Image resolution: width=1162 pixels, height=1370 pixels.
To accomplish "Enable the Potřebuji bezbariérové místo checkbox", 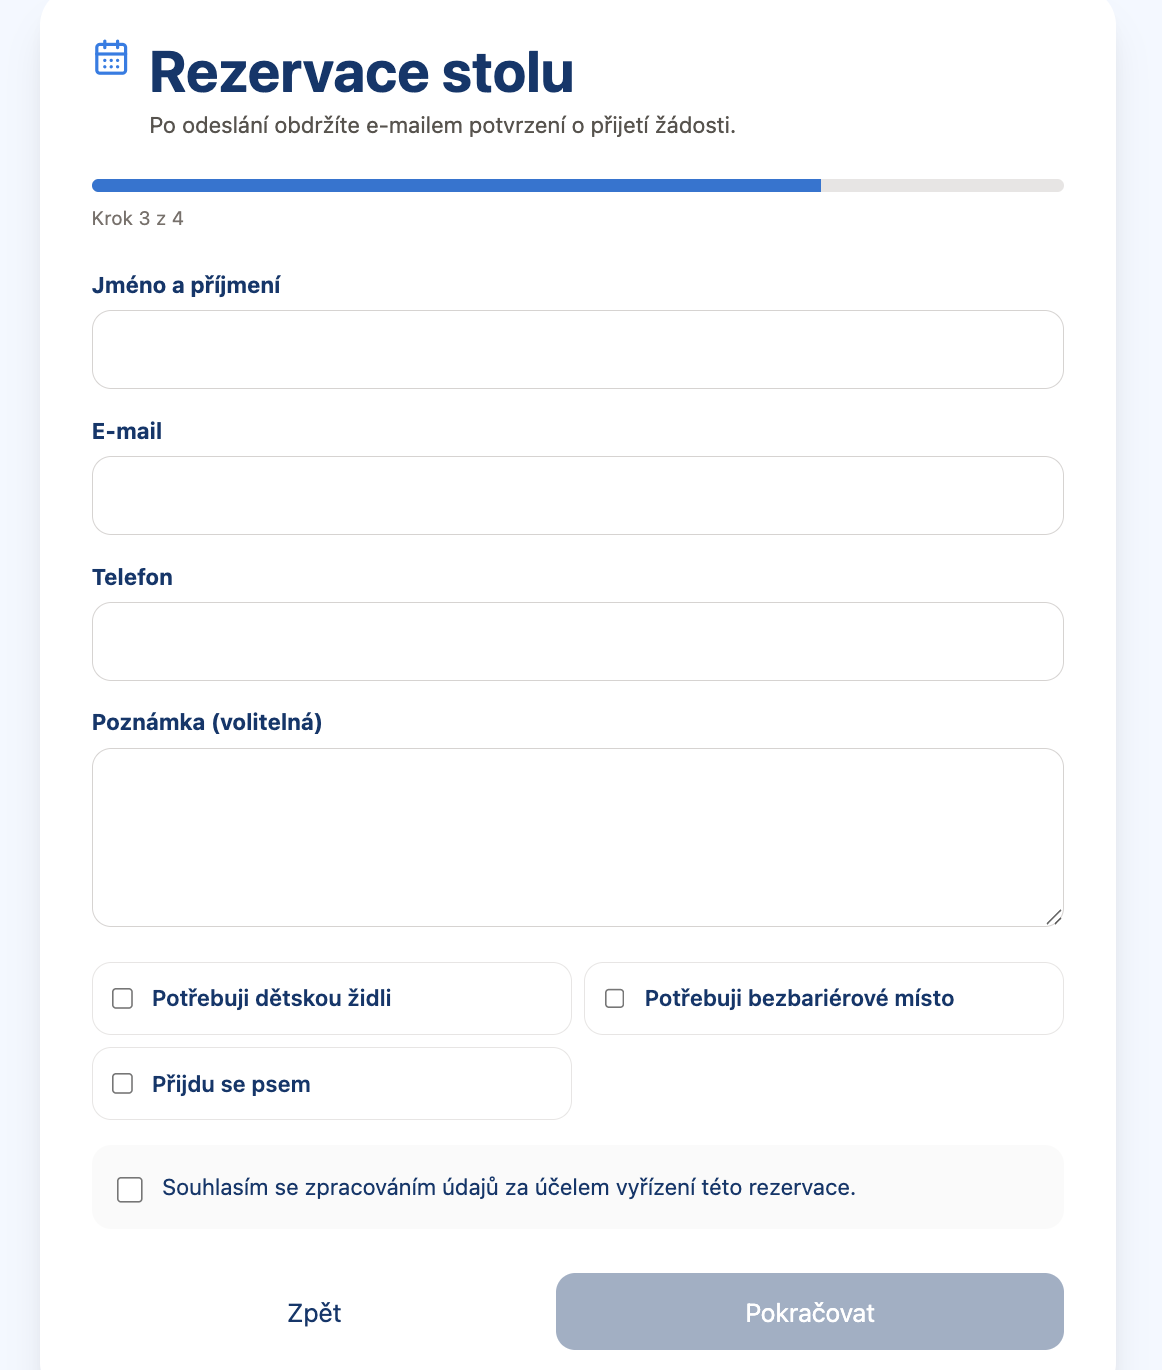I will coord(615,998).
